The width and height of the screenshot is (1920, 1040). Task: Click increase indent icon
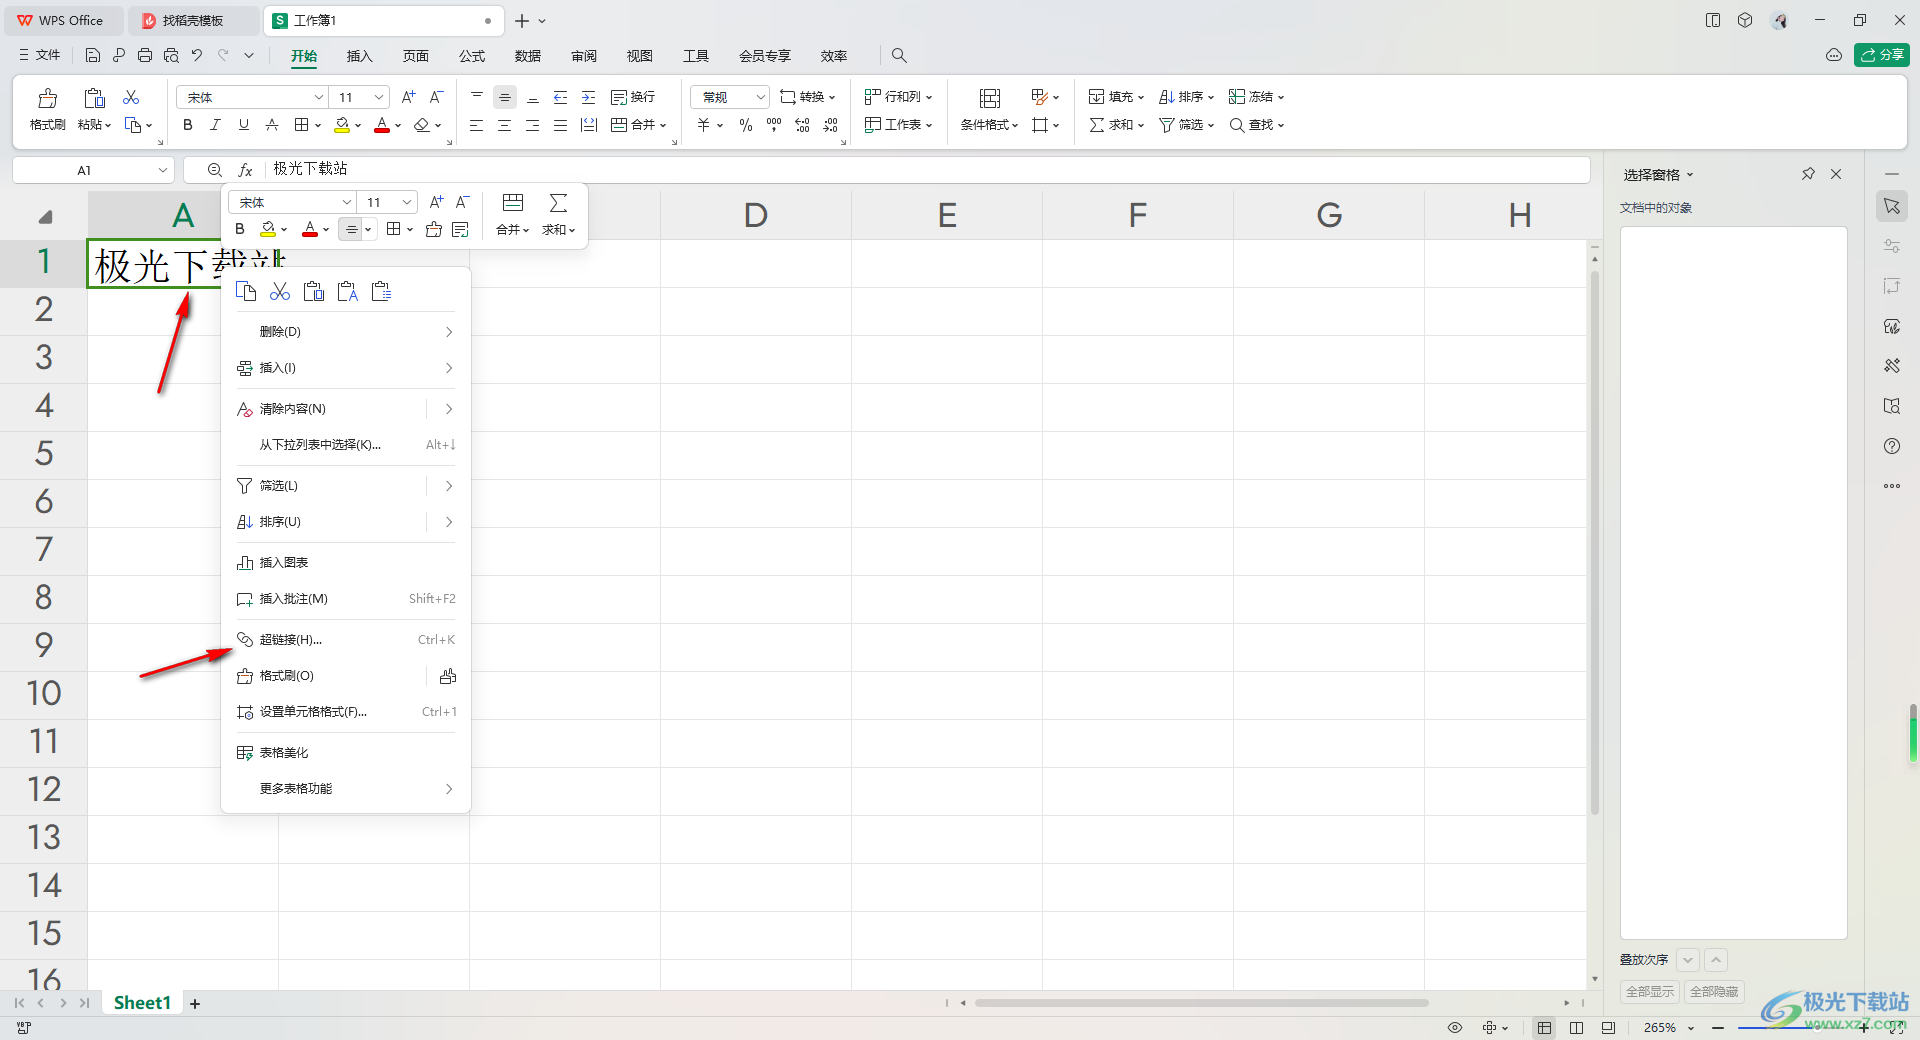point(589,97)
